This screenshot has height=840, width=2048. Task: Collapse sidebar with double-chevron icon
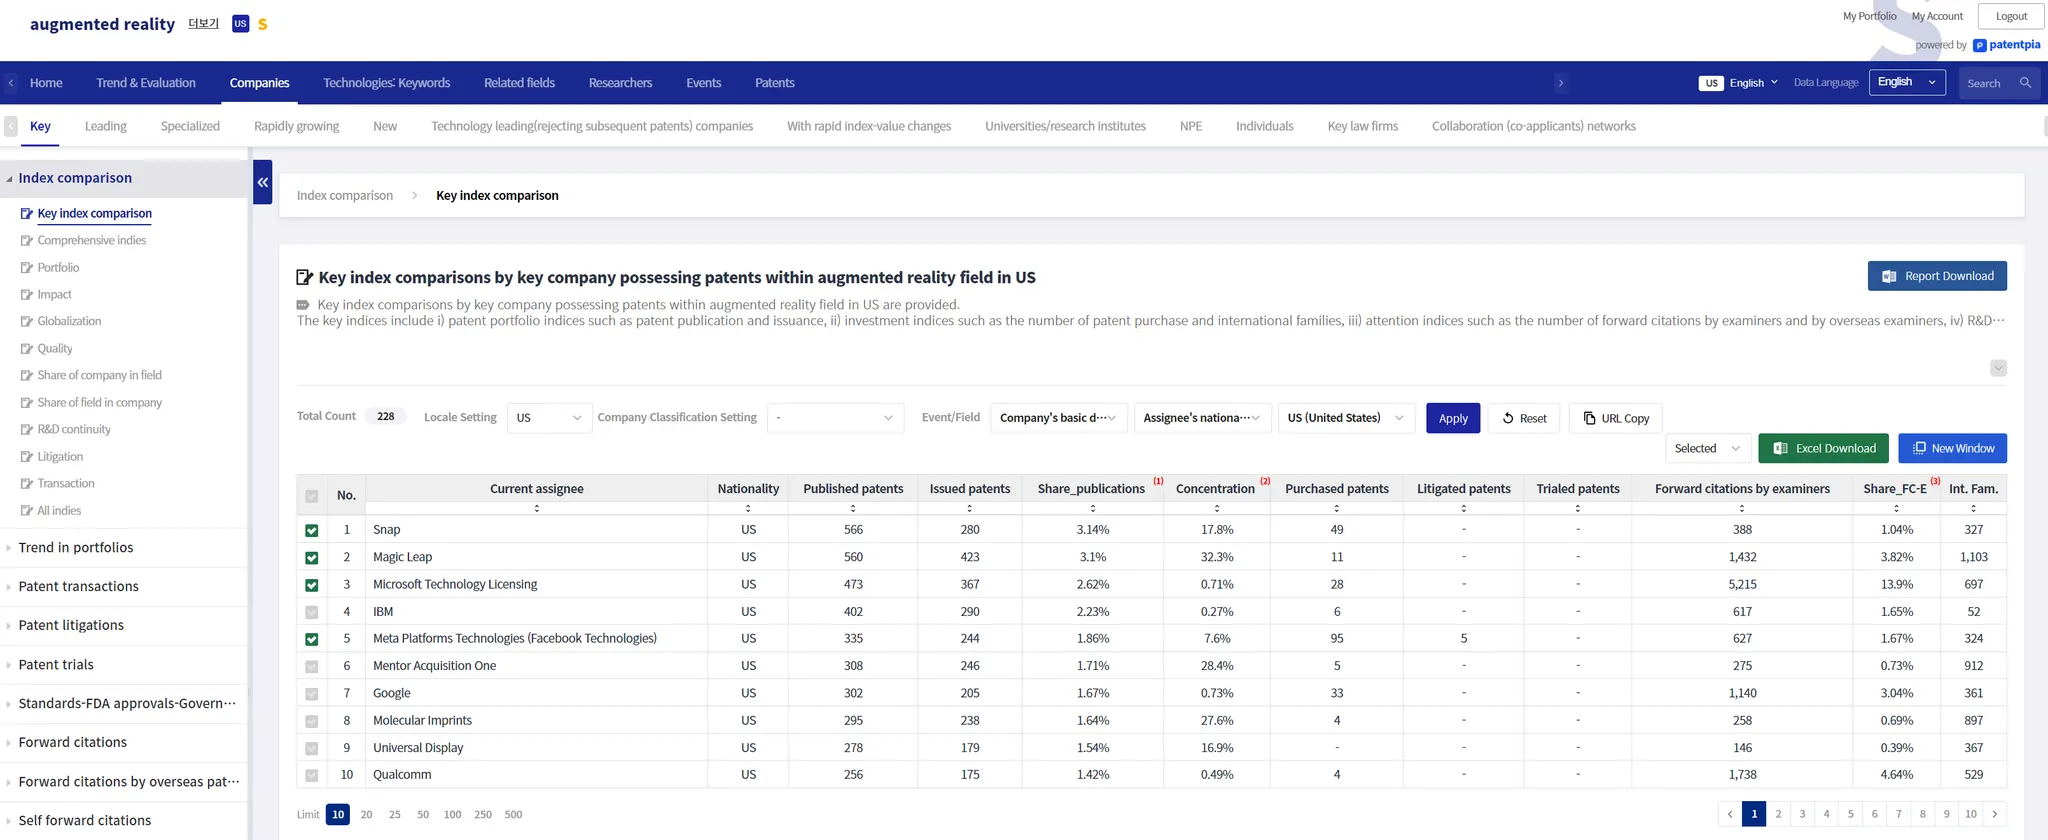tap(263, 182)
